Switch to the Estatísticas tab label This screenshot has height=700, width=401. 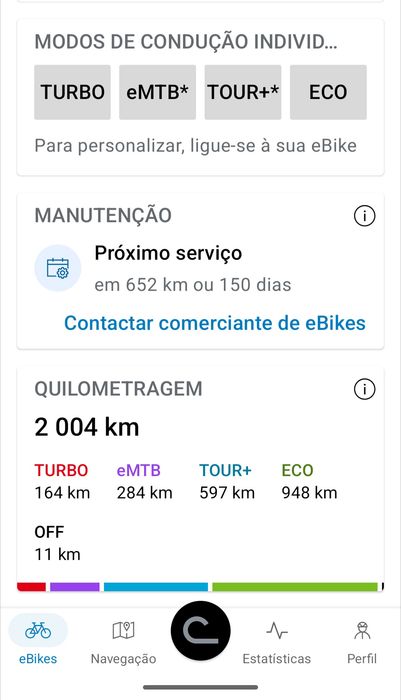[277, 658]
